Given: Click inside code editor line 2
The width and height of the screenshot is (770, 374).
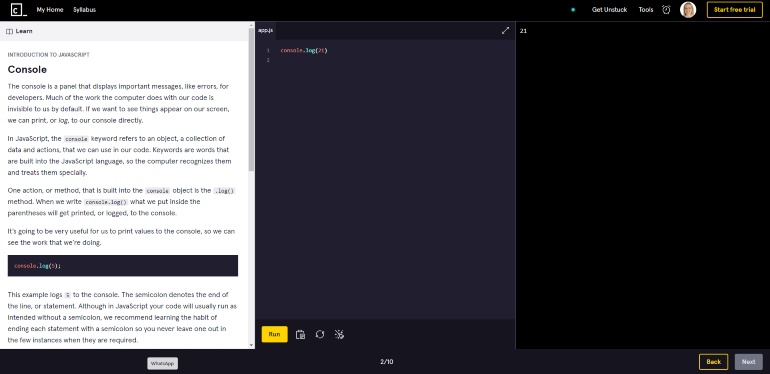Looking at the screenshot, I should pyautogui.click(x=393, y=60).
